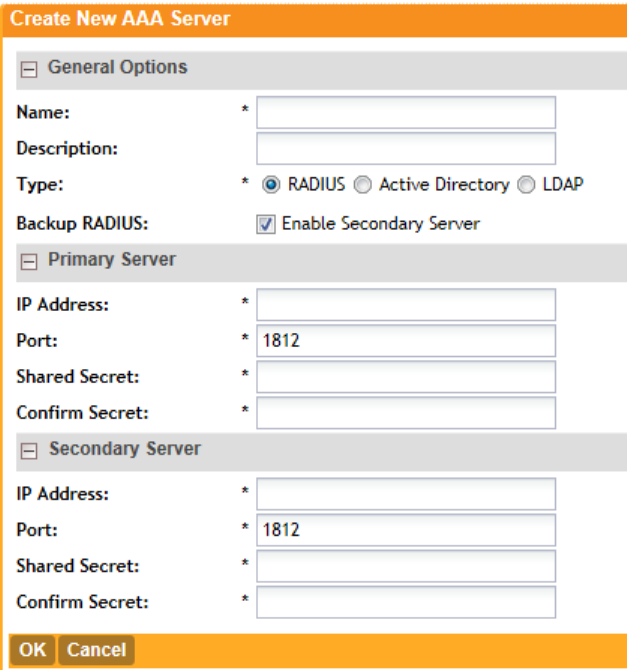The image size is (627, 670).
Task: Focus Primary Server Shared Secret field
Action: click(405, 377)
